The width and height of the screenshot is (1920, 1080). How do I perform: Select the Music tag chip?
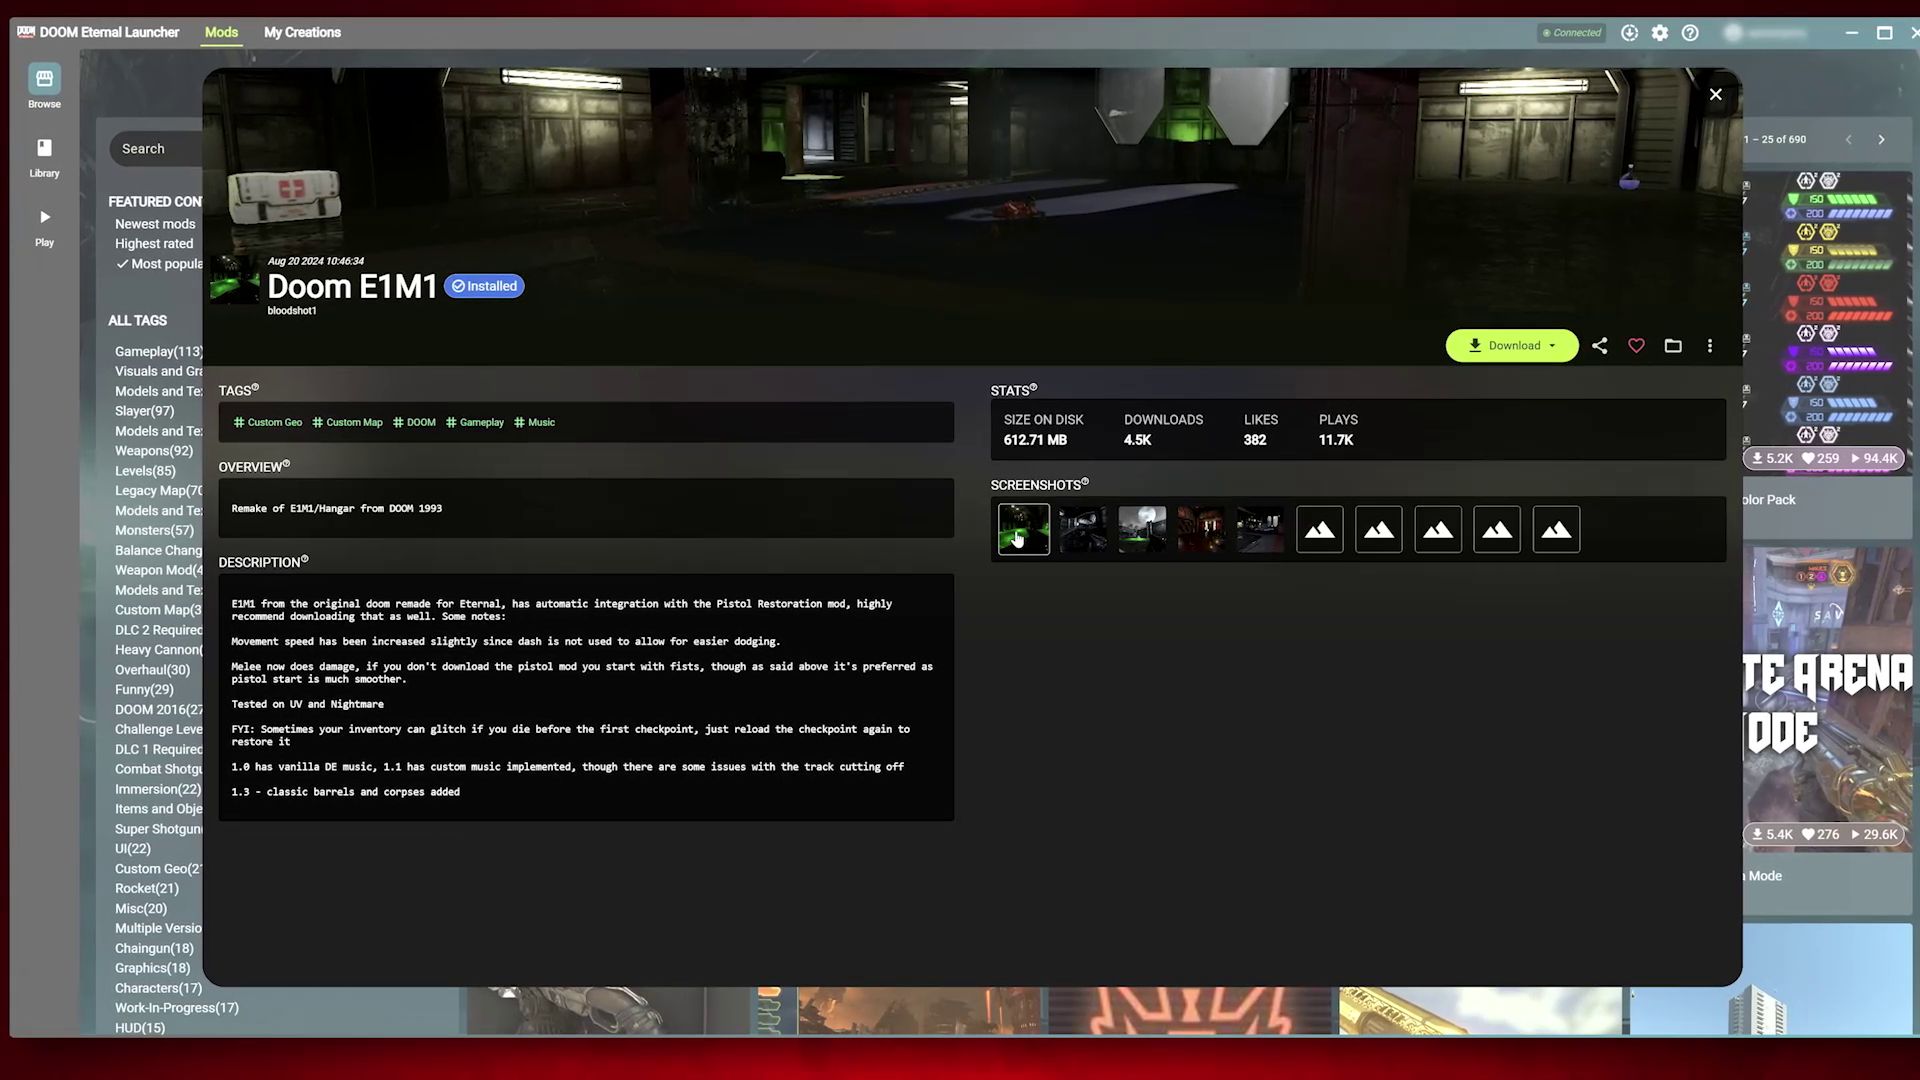tap(534, 422)
